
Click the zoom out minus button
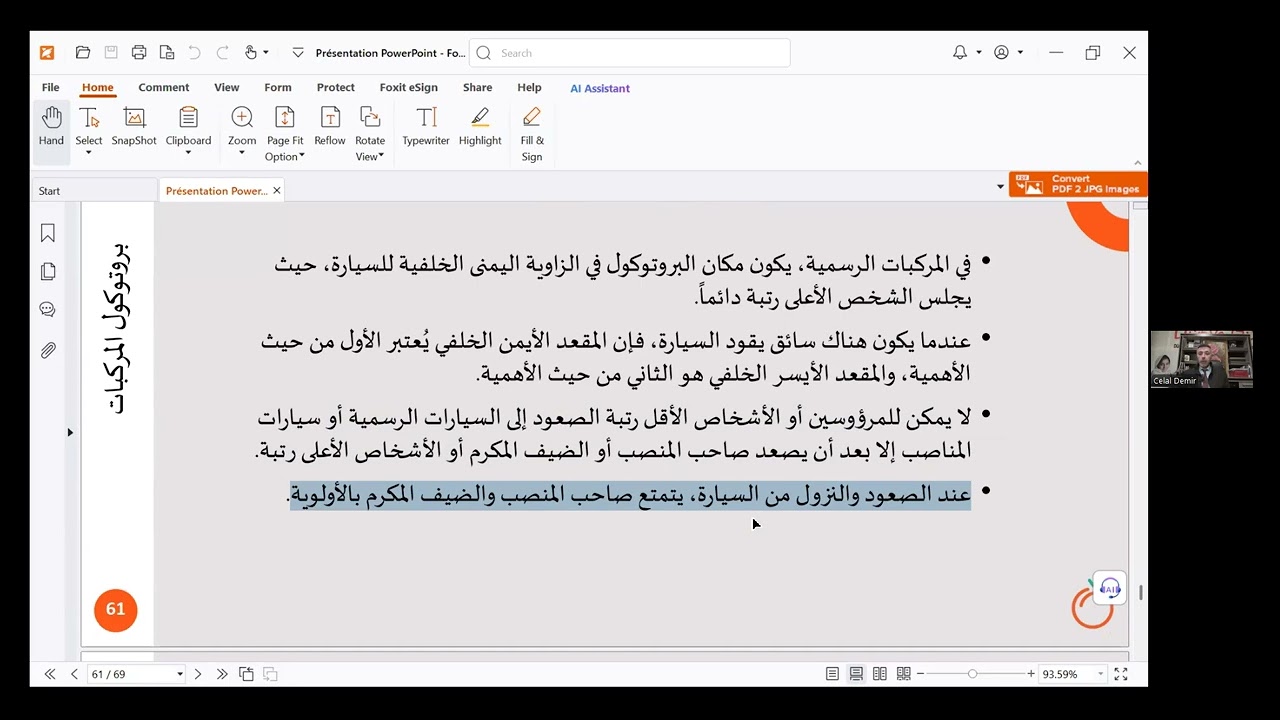[920, 674]
